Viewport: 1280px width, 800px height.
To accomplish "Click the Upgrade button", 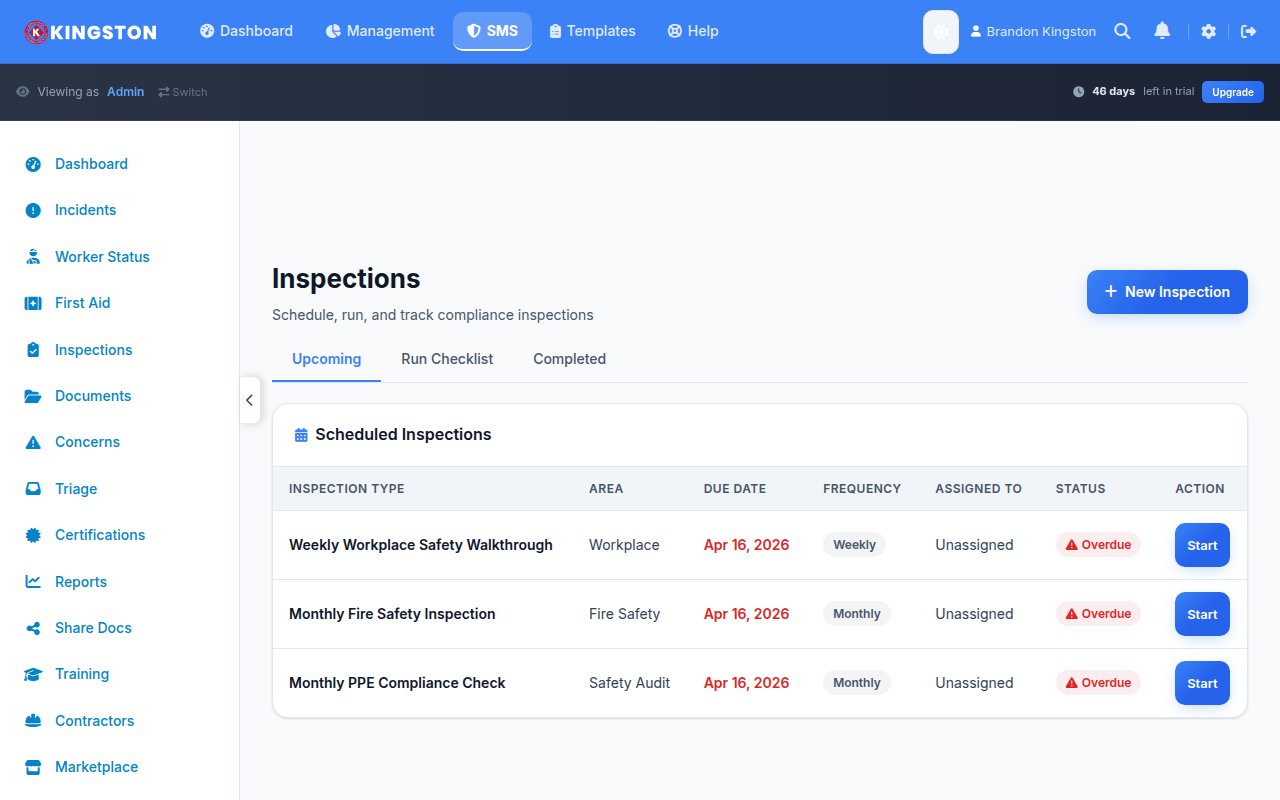I will pos(1233,92).
